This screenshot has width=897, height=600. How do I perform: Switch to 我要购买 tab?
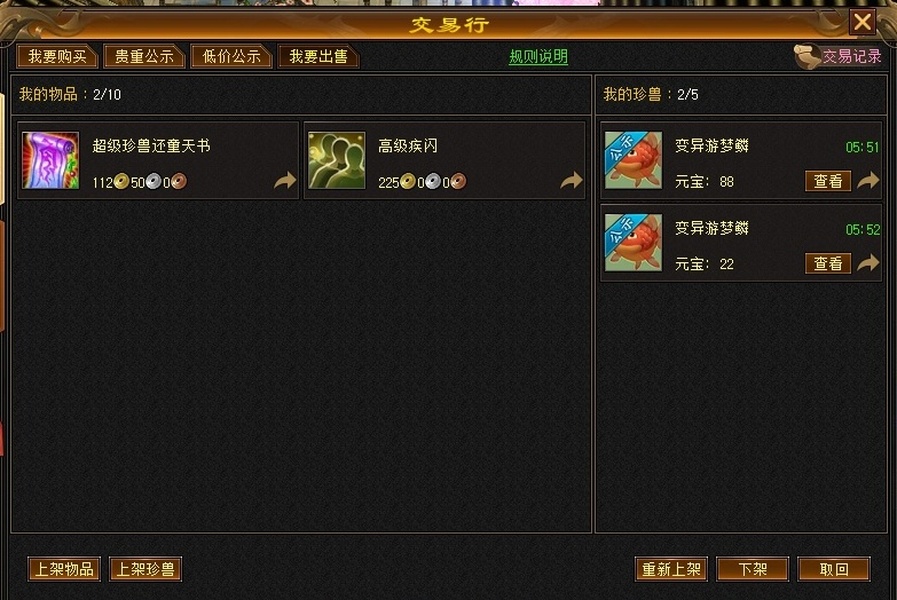click(58, 57)
